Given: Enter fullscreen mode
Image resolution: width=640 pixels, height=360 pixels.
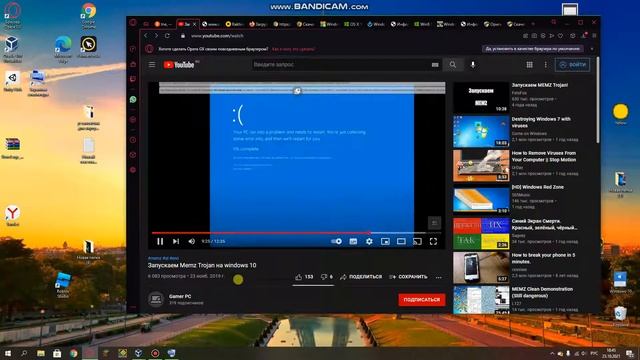Looking at the screenshot, I should tap(433, 242).
